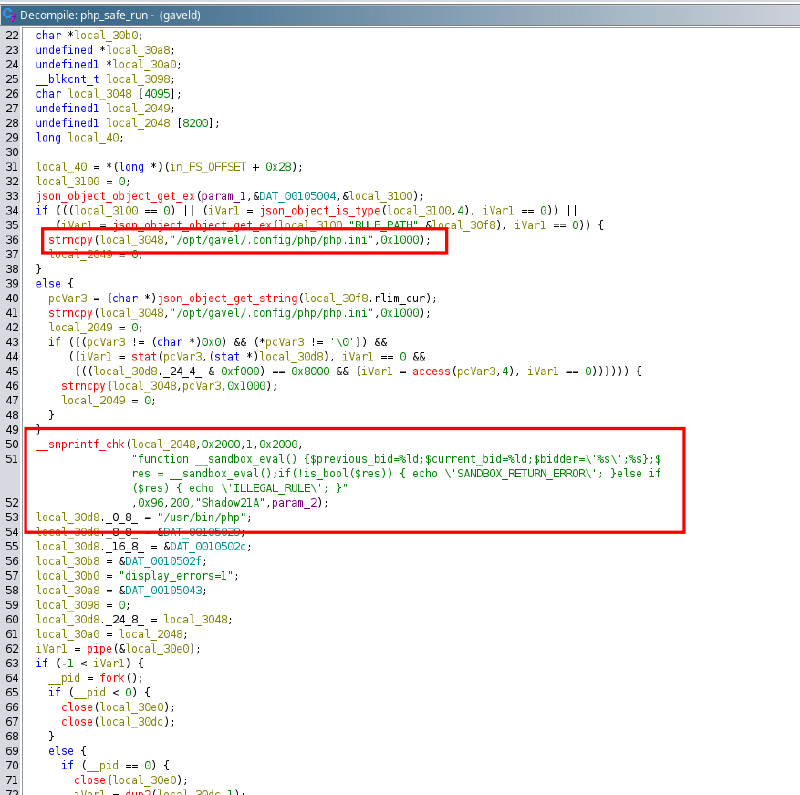Select __snprintf_chk call on line 50
Image resolution: width=800 pixels, height=795 pixels.
tap(81, 444)
